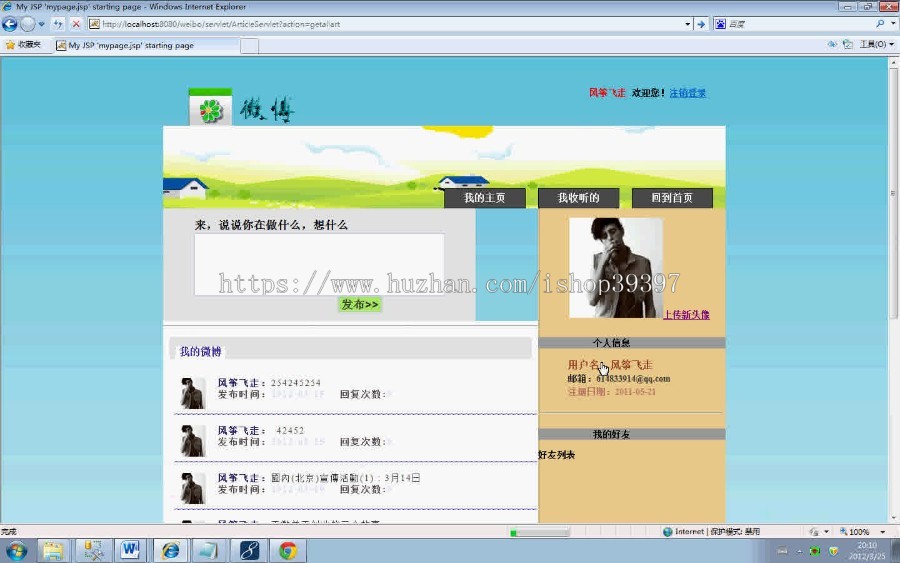Click the page loading progress bar
Screen dimensions: 900x563
pos(540,533)
